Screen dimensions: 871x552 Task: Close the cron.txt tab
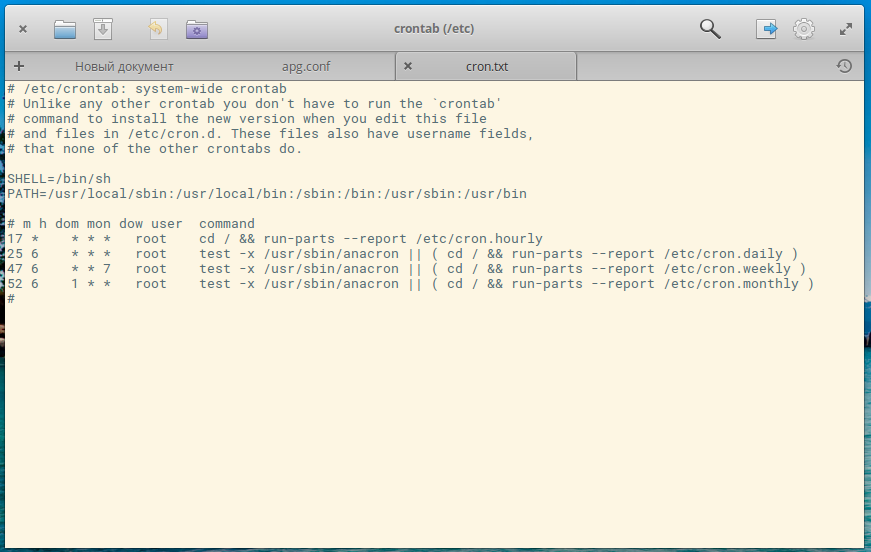[x=407, y=67]
